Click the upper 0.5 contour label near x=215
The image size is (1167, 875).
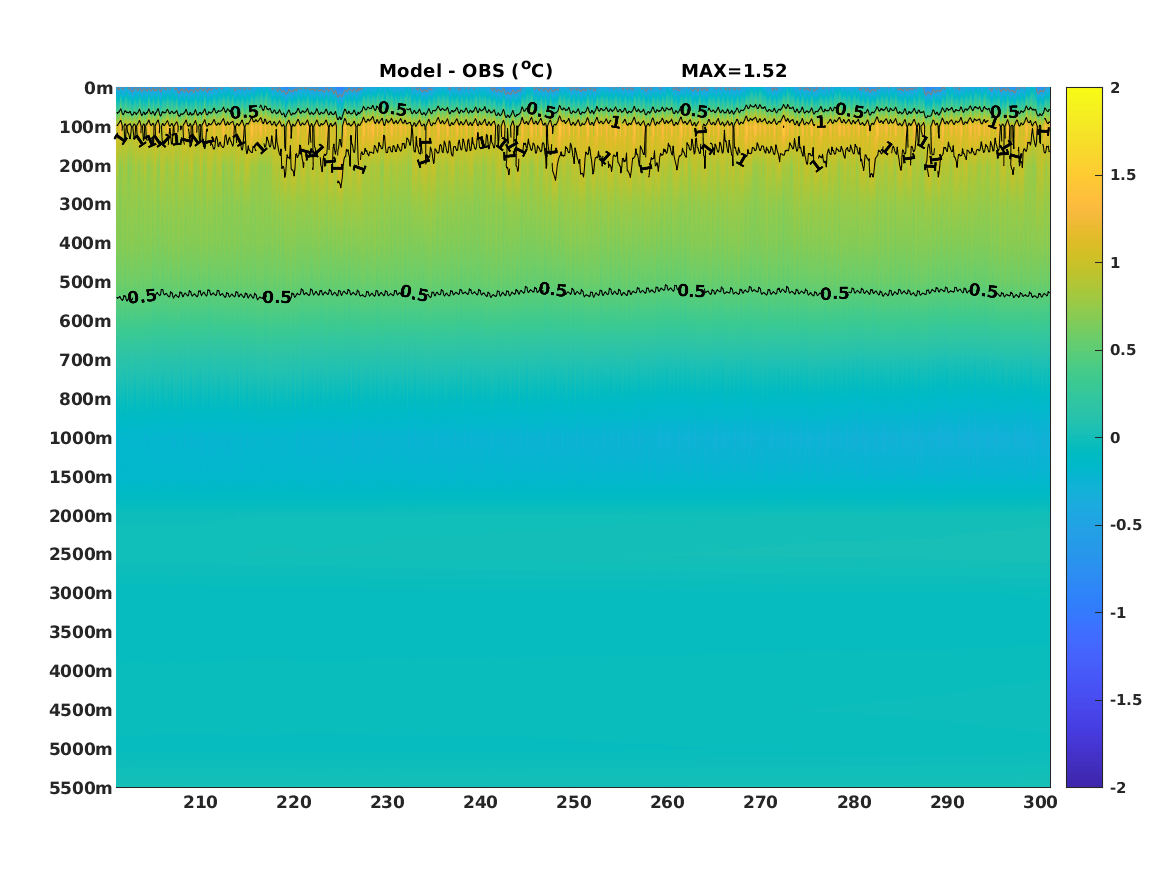click(x=244, y=113)
